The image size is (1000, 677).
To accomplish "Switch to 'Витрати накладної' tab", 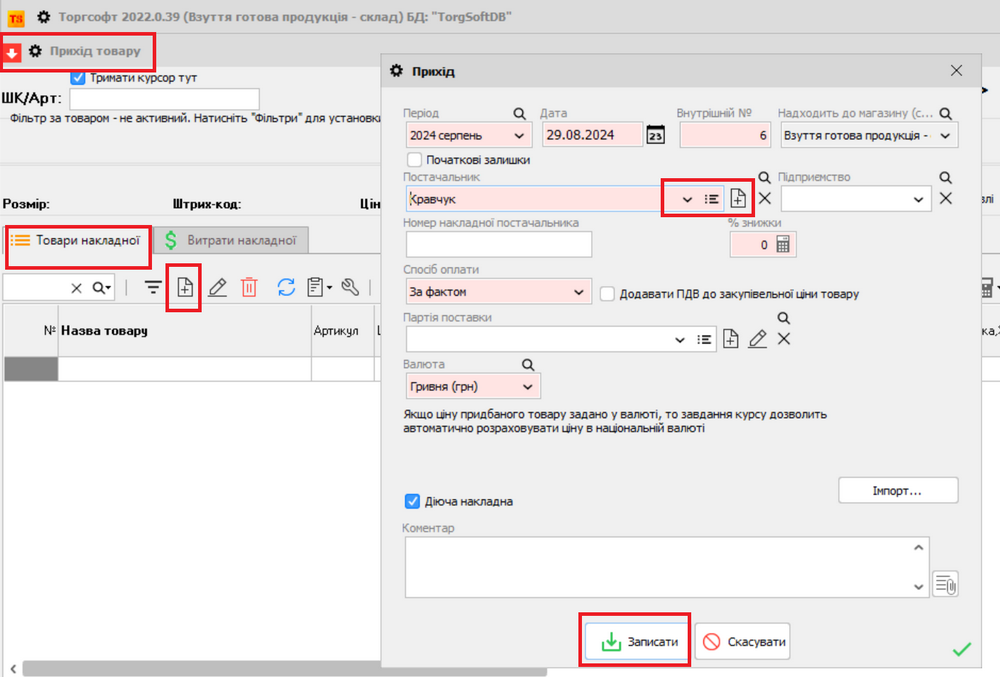I will (231, 240).
